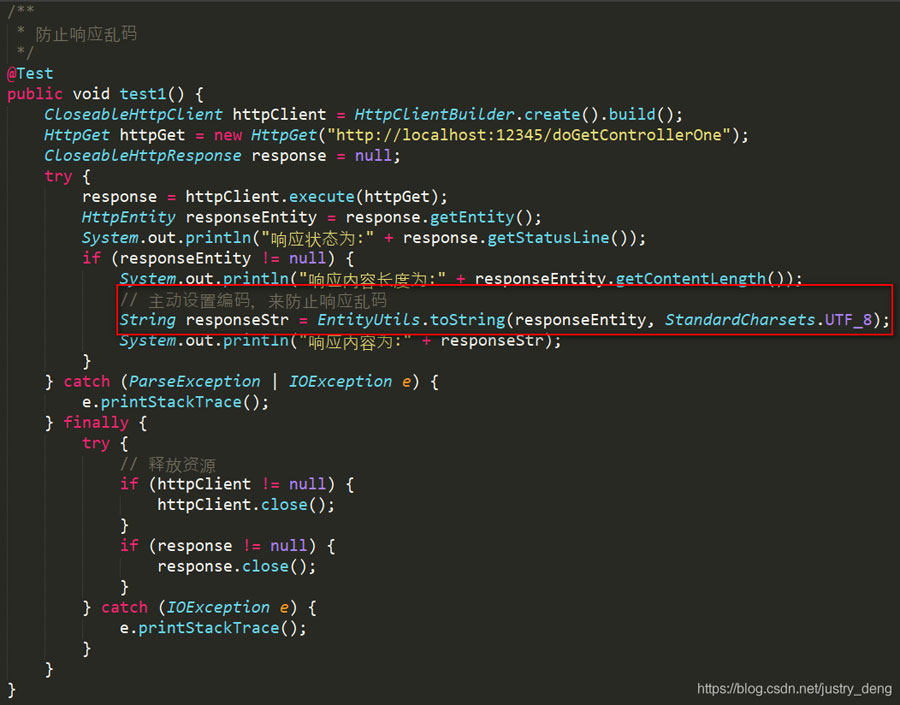900x705 pixels.
Task: Click the getContentLength method call
Action: click(x=690, y=278)
